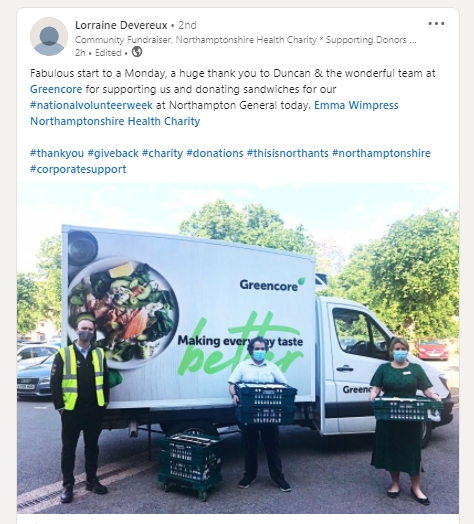Open the three-dot post options menu
The width and height of the screenshot is (474, 524).
[436, 24]
